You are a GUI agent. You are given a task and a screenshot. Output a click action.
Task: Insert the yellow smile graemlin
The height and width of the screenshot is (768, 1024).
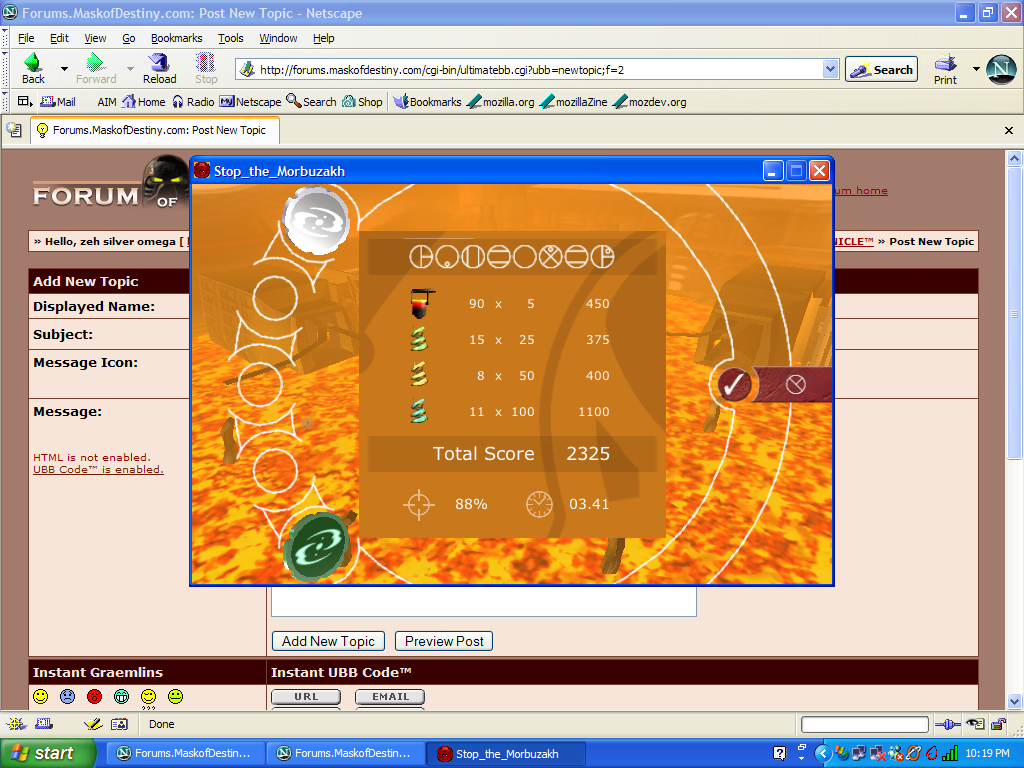click(40, 697)
